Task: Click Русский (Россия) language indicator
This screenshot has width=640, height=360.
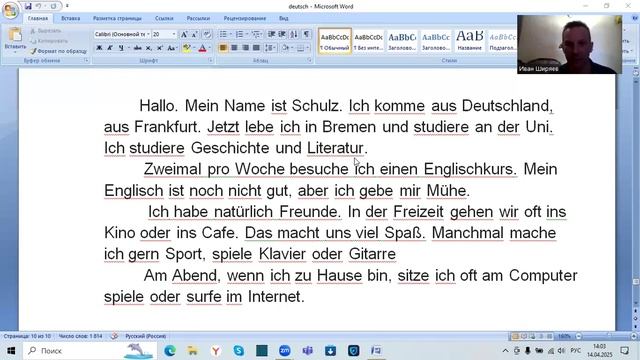Action: 146,336
